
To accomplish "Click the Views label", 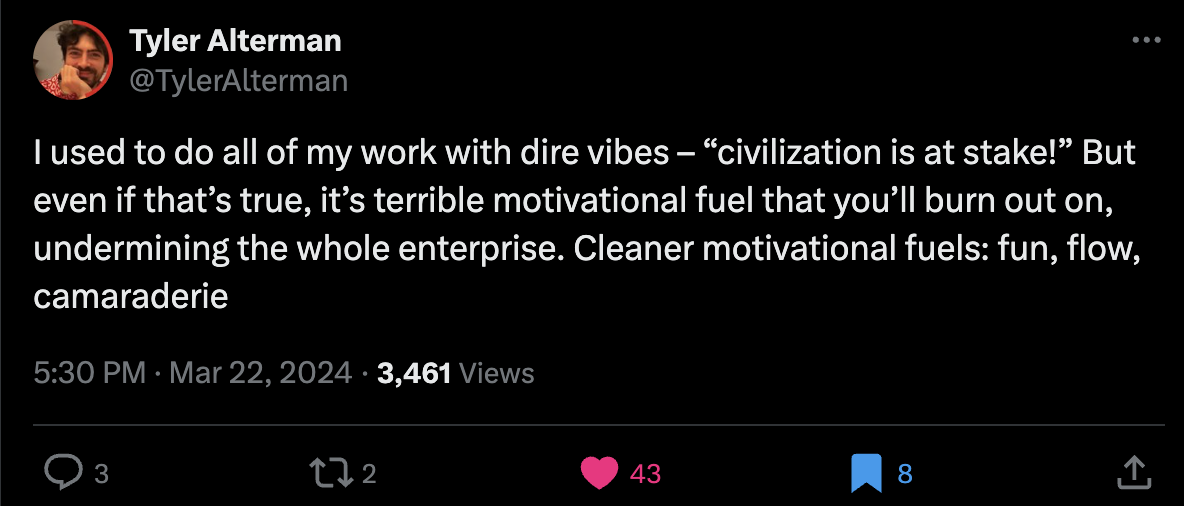I will (x=498, y=373).
